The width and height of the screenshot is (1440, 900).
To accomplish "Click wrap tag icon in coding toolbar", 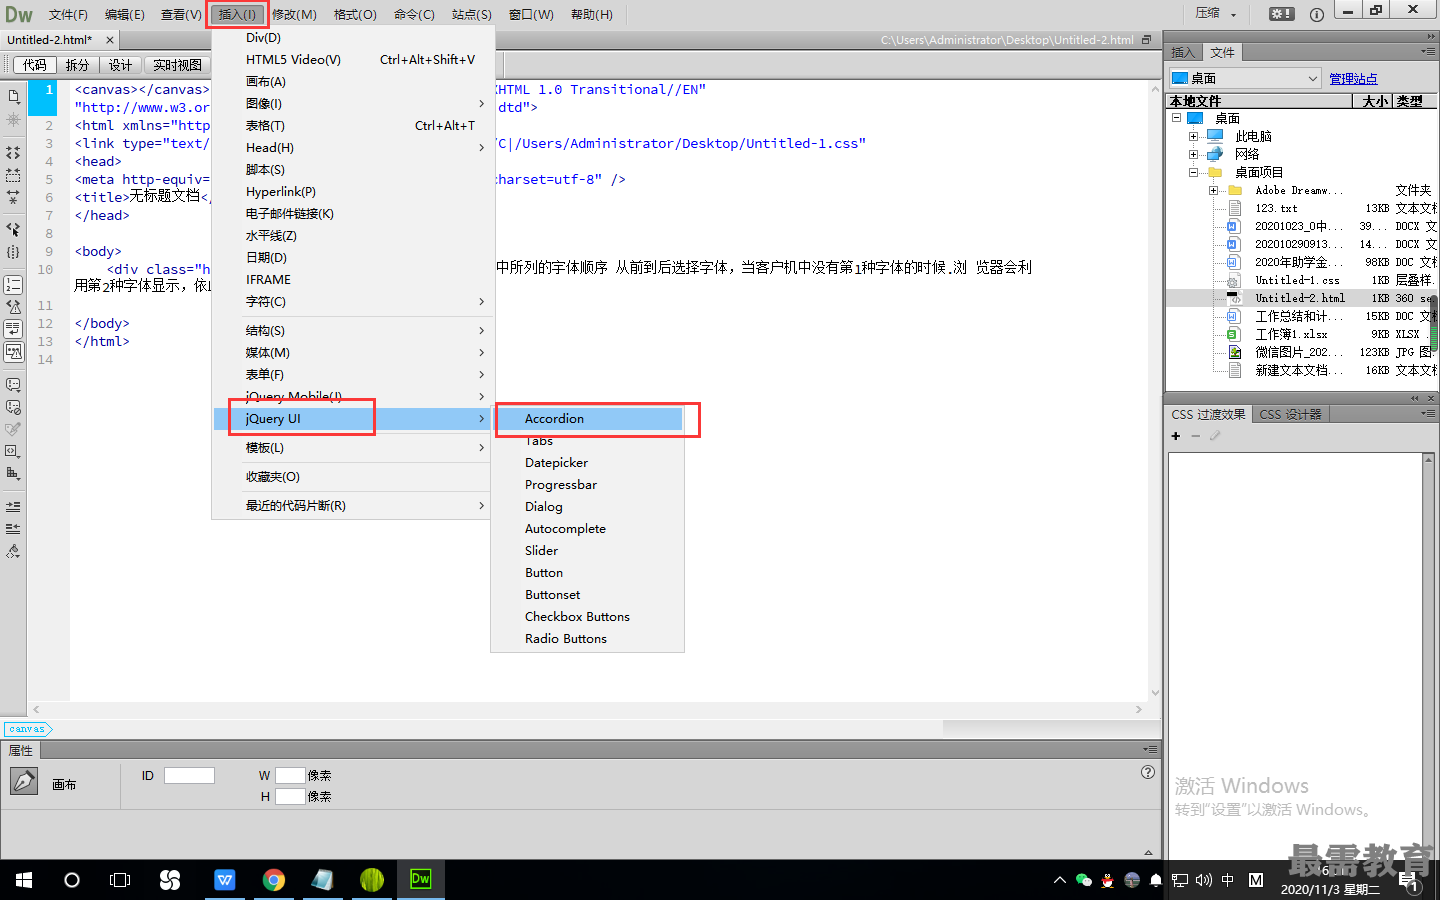I will pos(13,429).
